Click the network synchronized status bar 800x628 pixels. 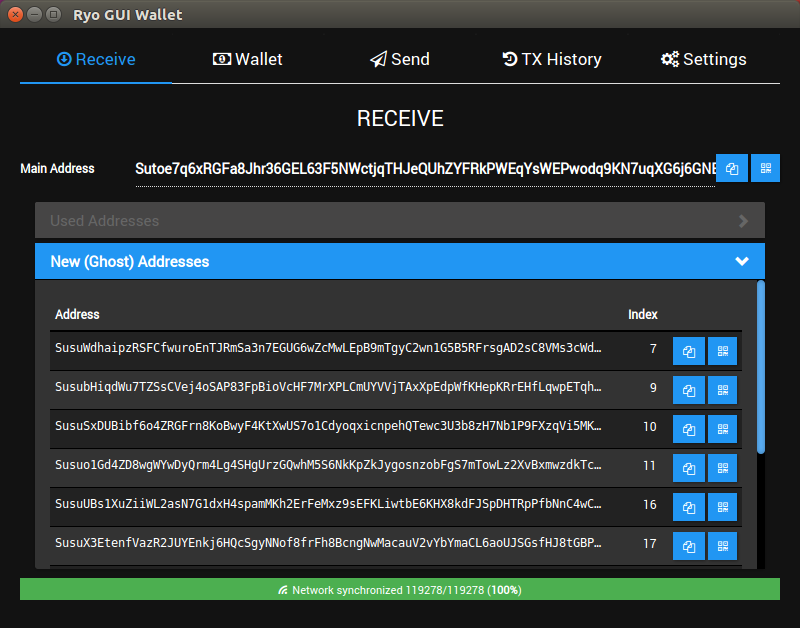pyautogui.click(x=400, y=590)
